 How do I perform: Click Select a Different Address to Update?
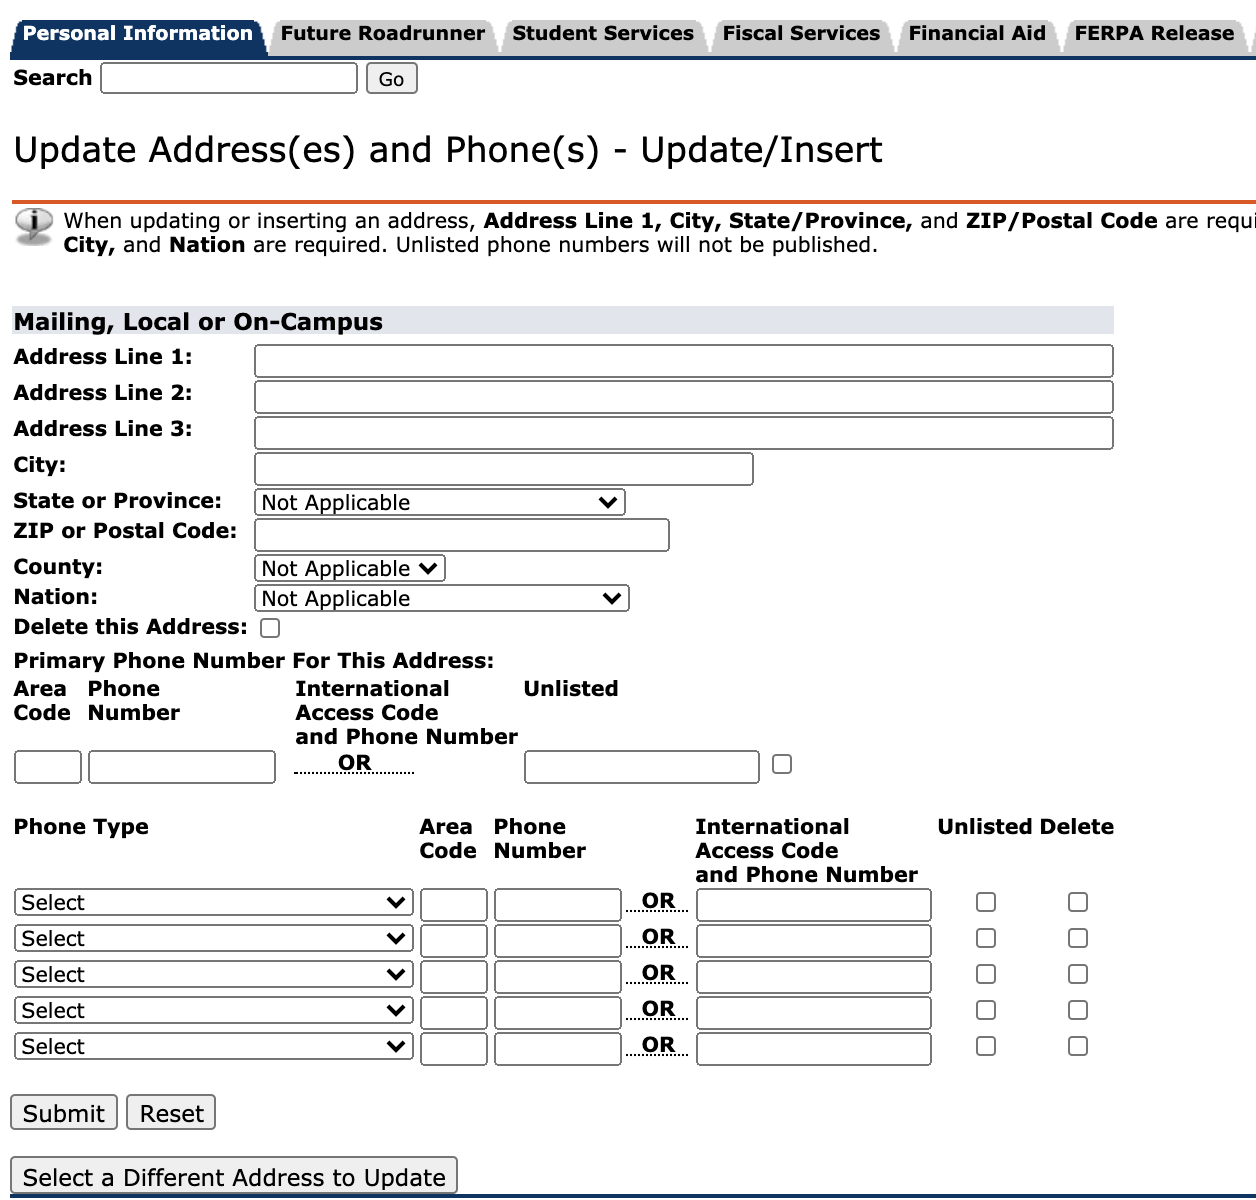(232, 1176)
